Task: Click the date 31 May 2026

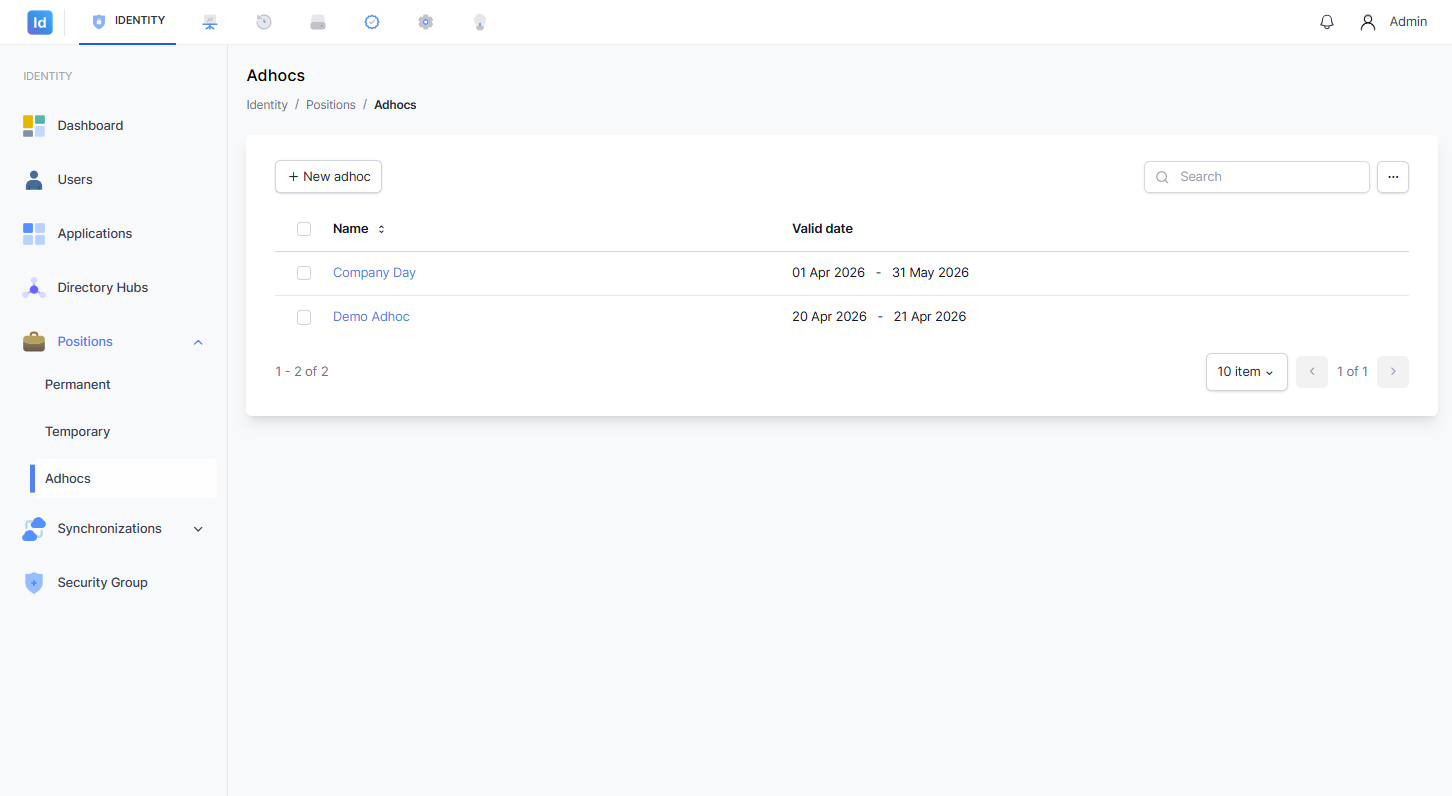Action: [930, 273]
